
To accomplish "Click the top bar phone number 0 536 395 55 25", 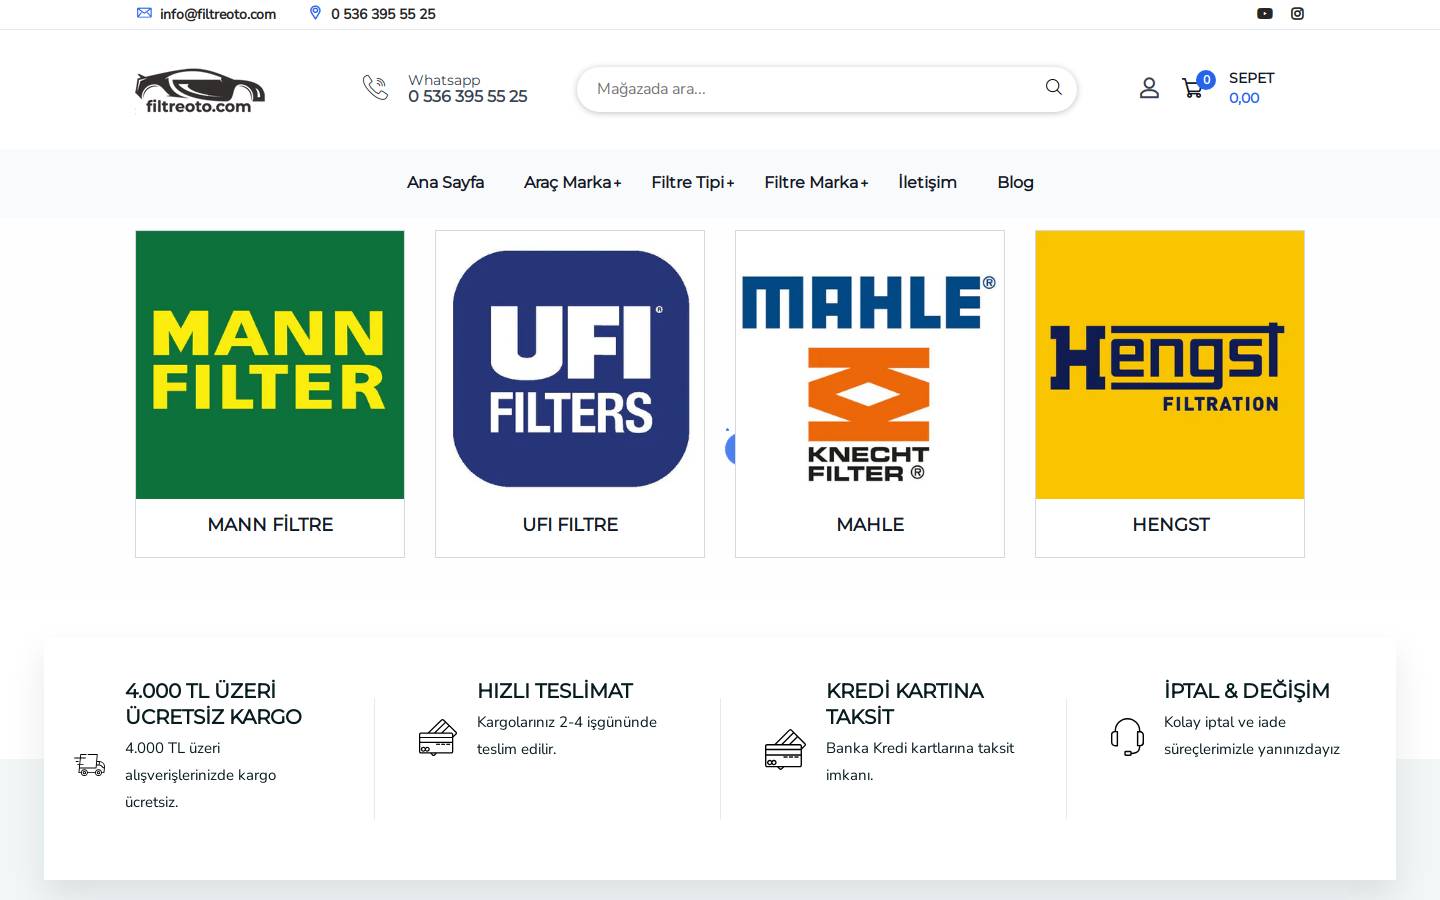I will coord(383,14).
